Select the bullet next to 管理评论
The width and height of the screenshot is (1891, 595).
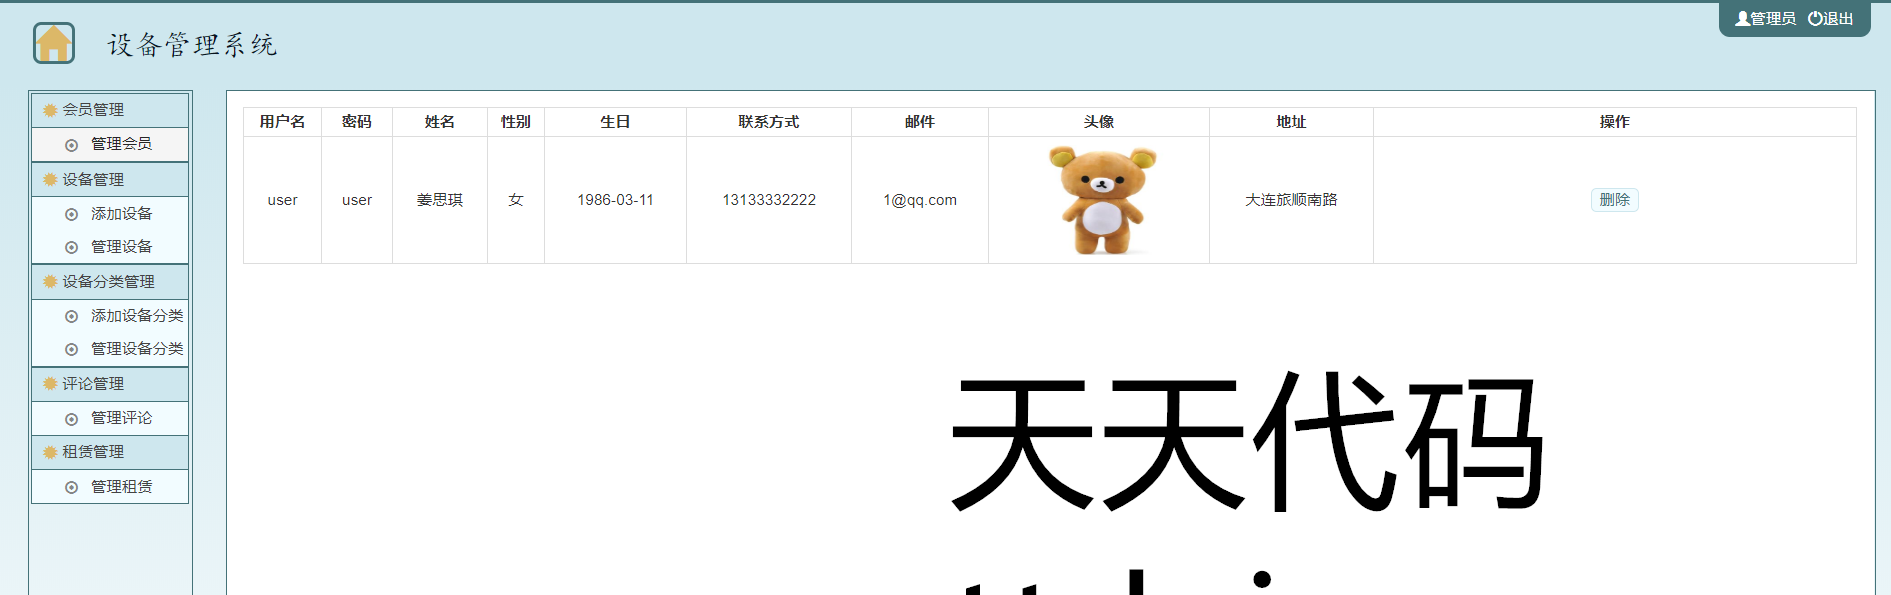[71, 419]
